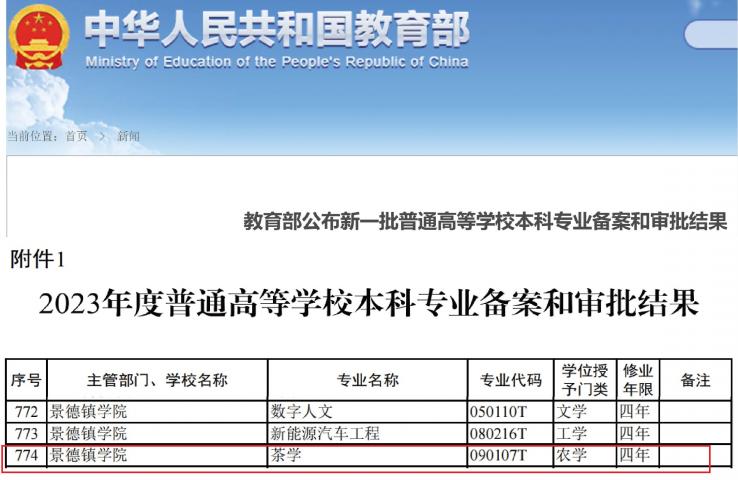Click the 农学 degree category cell

pos(585,455)
